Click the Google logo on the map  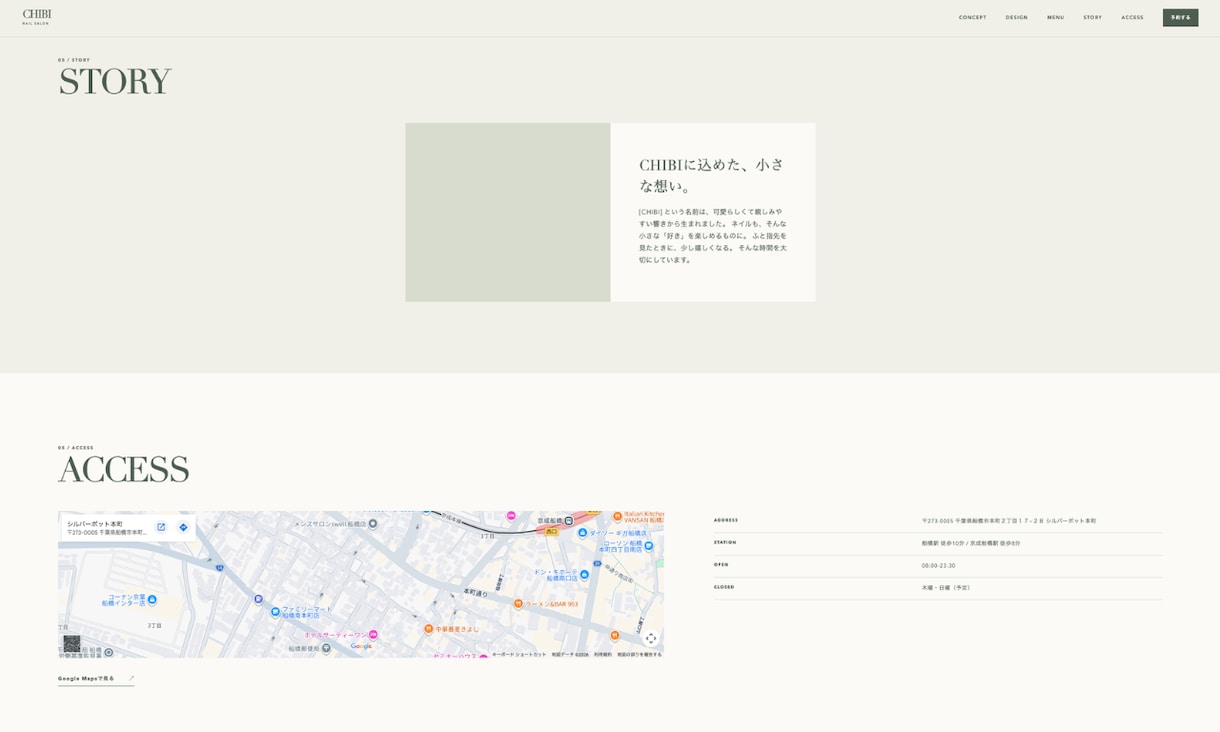(361, 646)
